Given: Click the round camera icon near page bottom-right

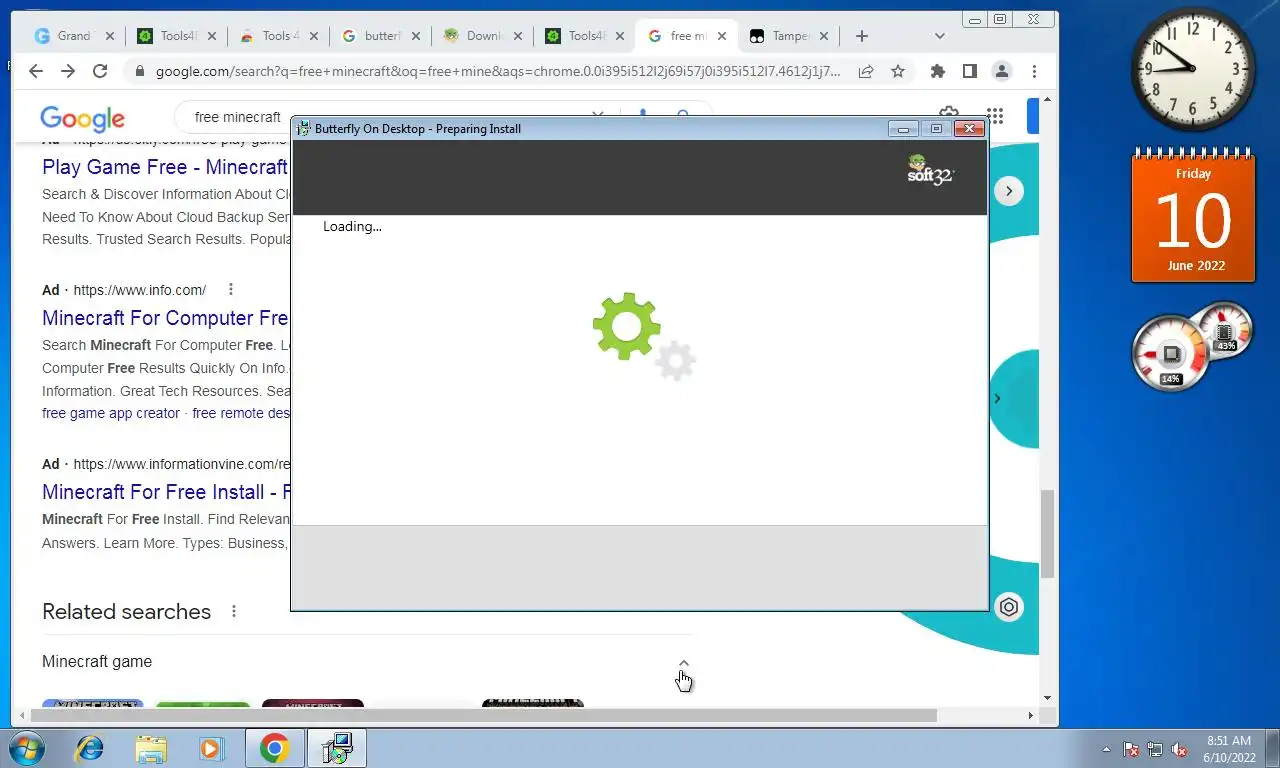Looking at the screenshot, I should coord(1008,607).
